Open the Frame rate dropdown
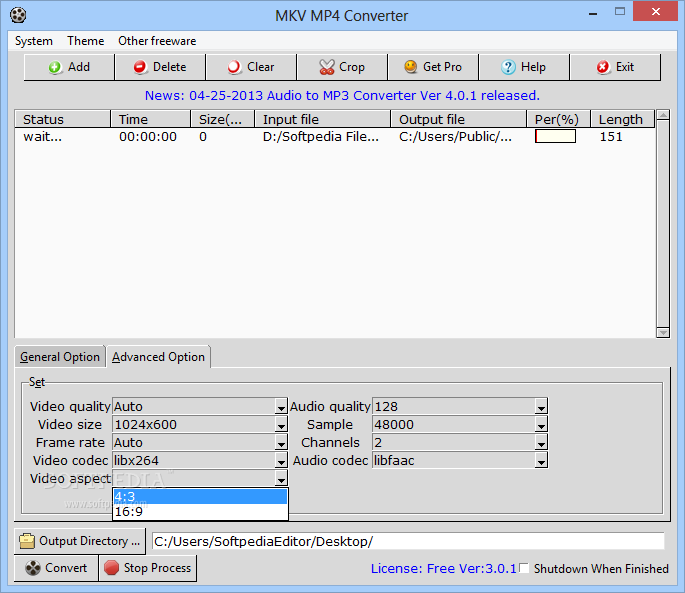 click(281, 443)
